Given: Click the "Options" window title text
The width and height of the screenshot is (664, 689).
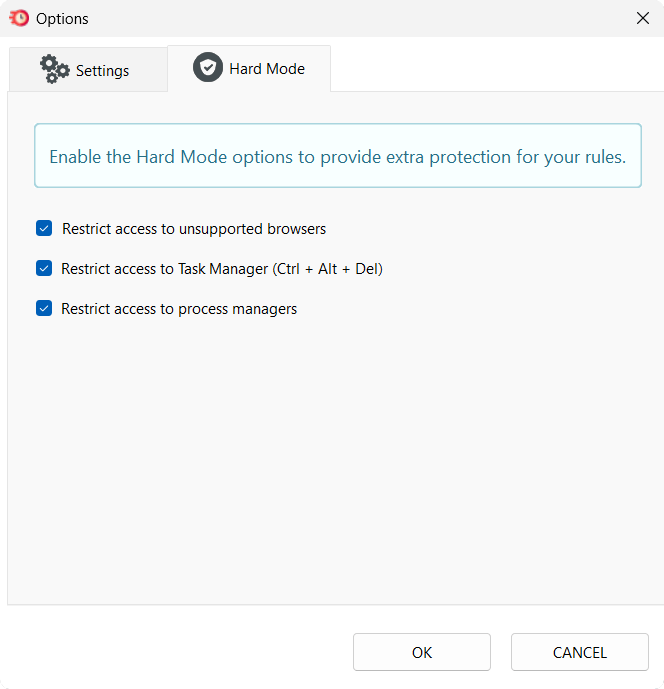Looking at the screenshot, I should (x=62, y=19).
